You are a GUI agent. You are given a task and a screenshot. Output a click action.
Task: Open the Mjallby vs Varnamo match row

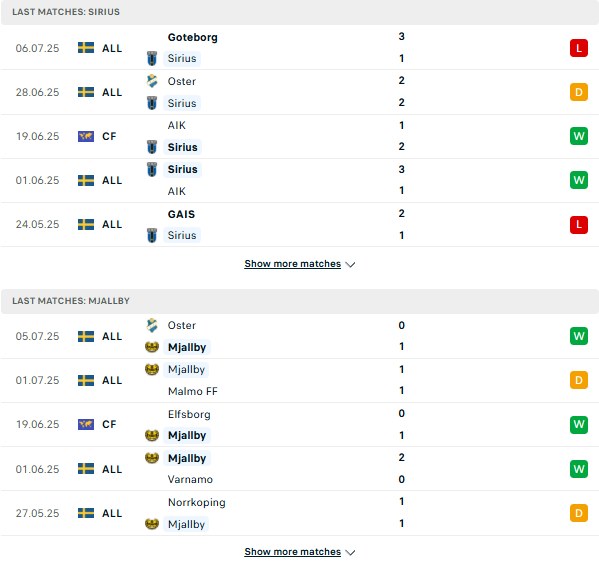coord(300,469)
